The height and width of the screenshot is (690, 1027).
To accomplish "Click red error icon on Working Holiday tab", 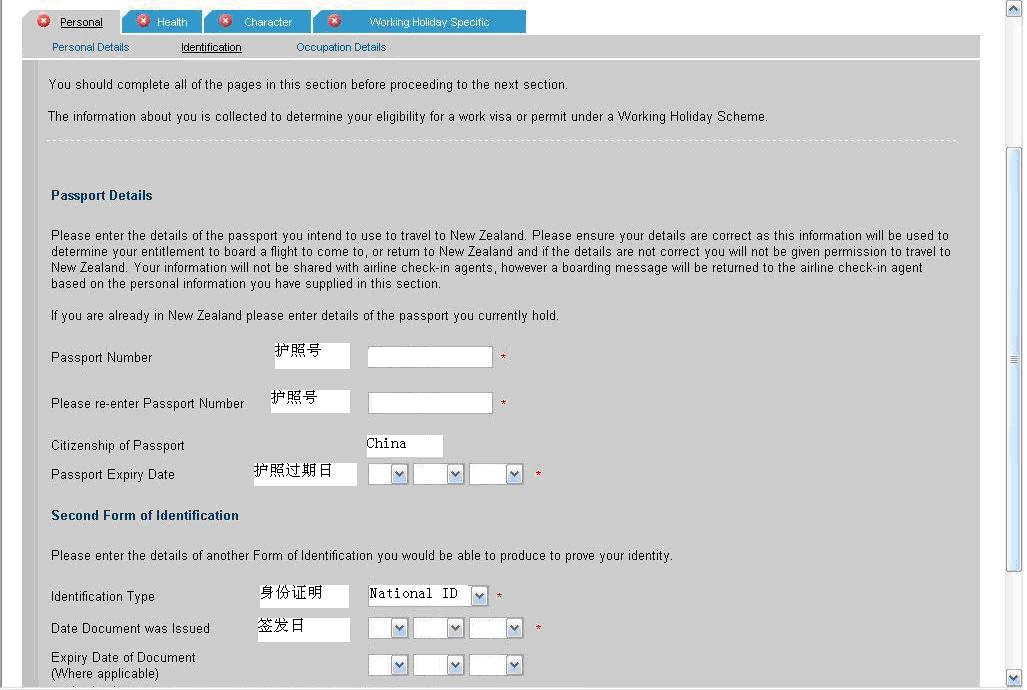I will click(334, 21).
